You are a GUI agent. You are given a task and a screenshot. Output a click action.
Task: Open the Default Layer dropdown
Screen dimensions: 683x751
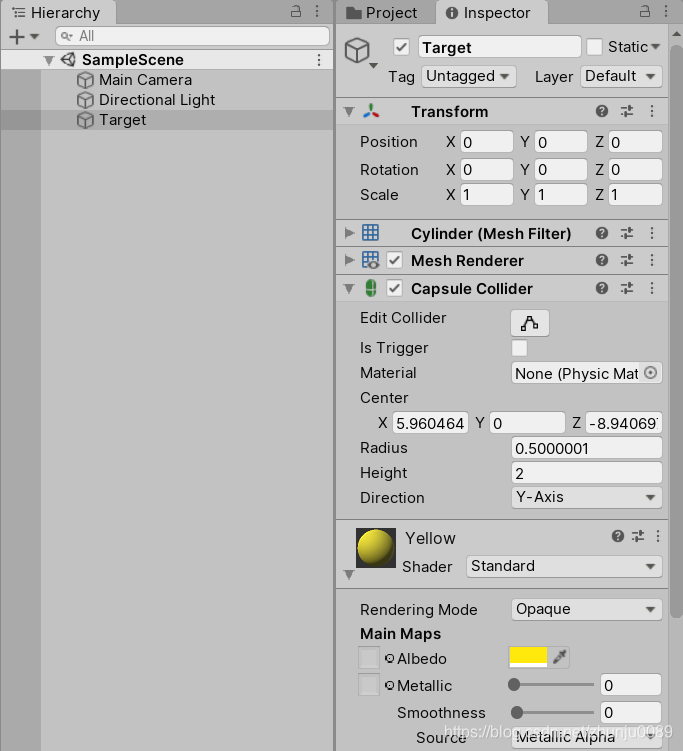coord(621,76)
